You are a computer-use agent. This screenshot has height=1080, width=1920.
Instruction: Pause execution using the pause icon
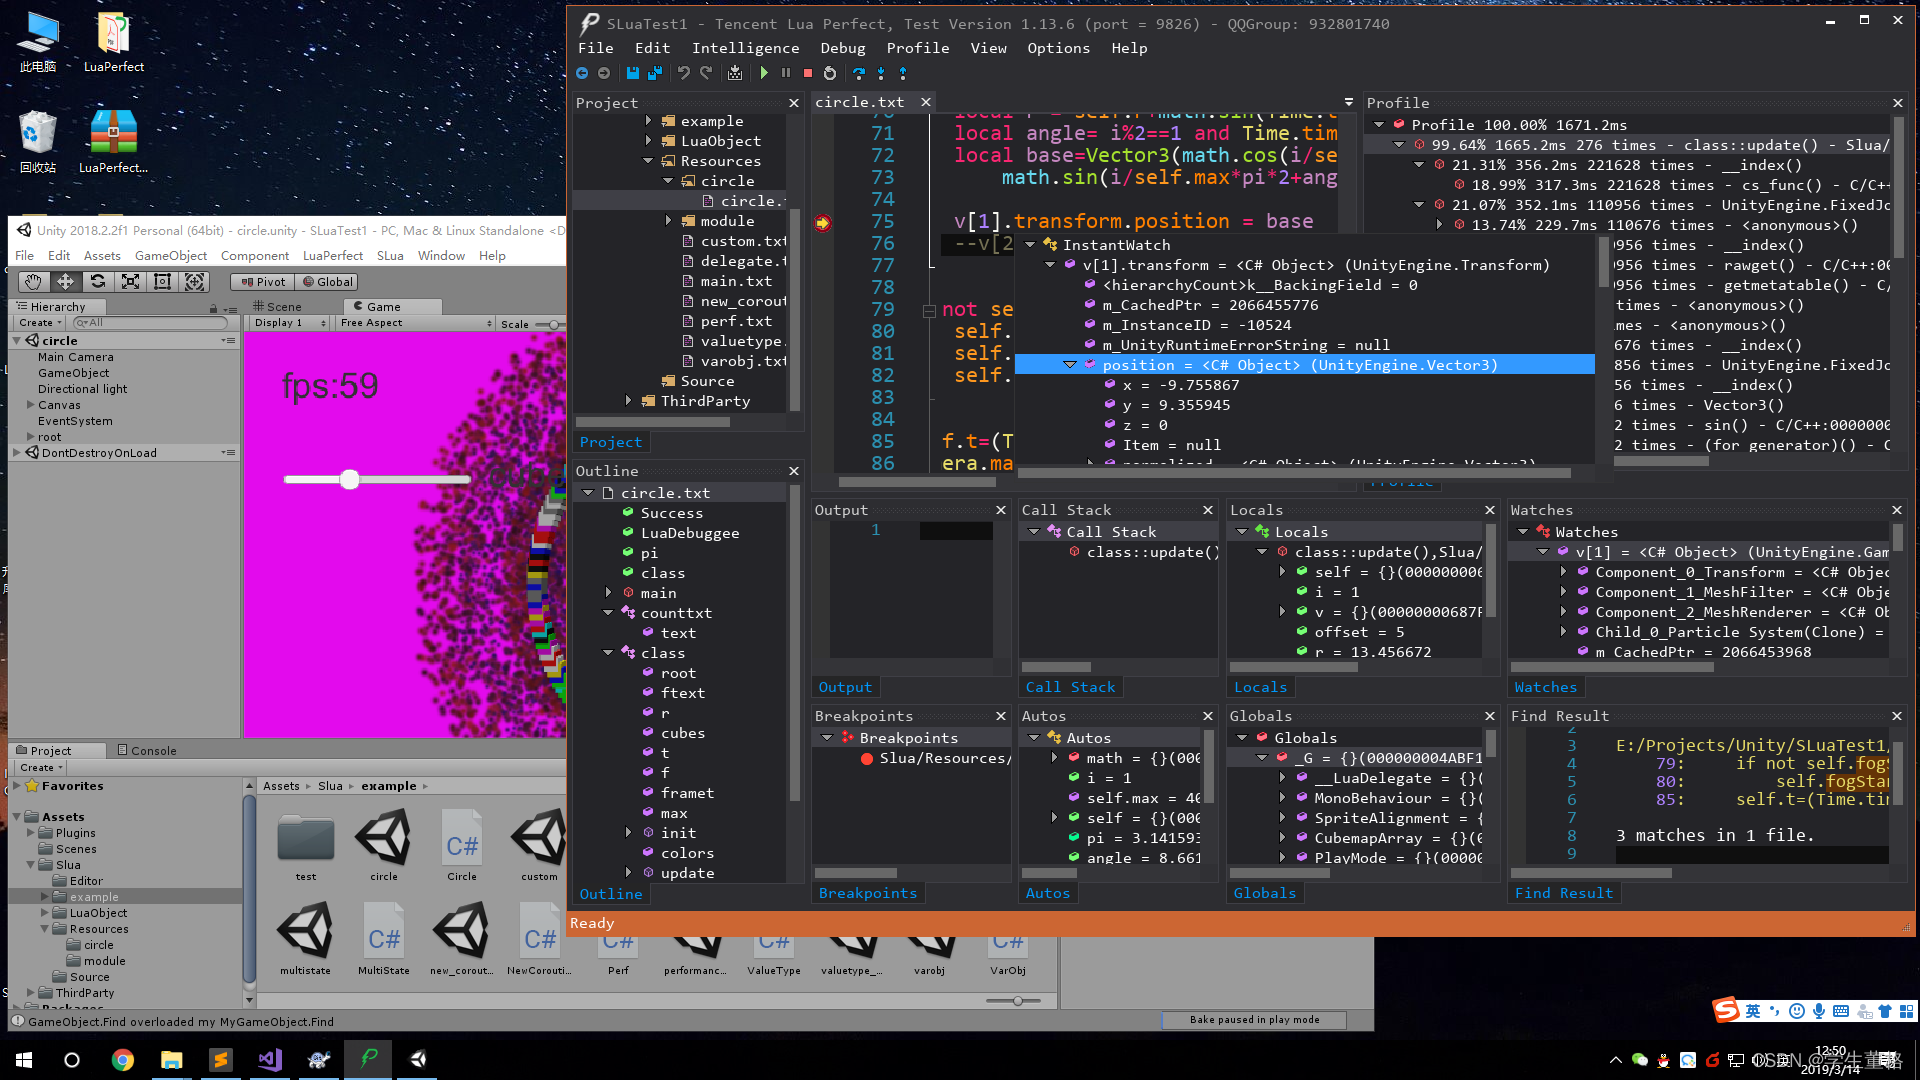785,72
